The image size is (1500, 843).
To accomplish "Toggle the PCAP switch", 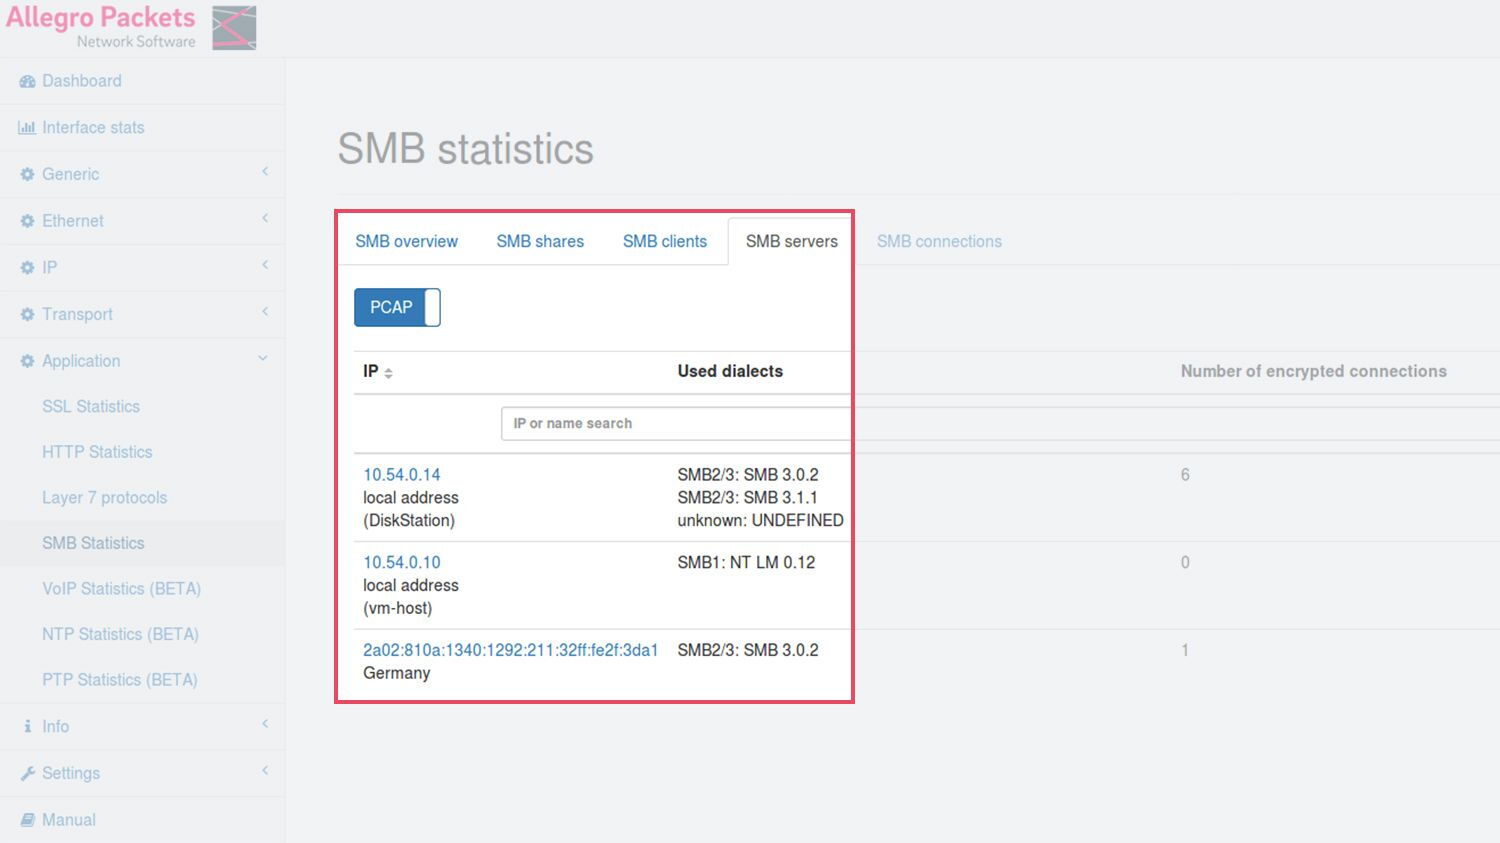I will (397, 307).
